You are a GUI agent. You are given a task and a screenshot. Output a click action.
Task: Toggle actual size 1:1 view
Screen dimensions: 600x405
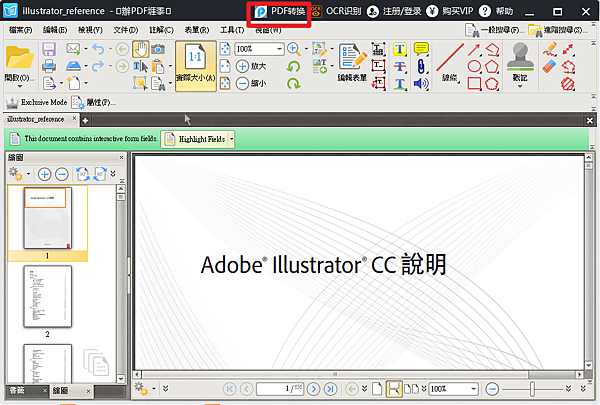pyautogui.click(x=196, y=66)
